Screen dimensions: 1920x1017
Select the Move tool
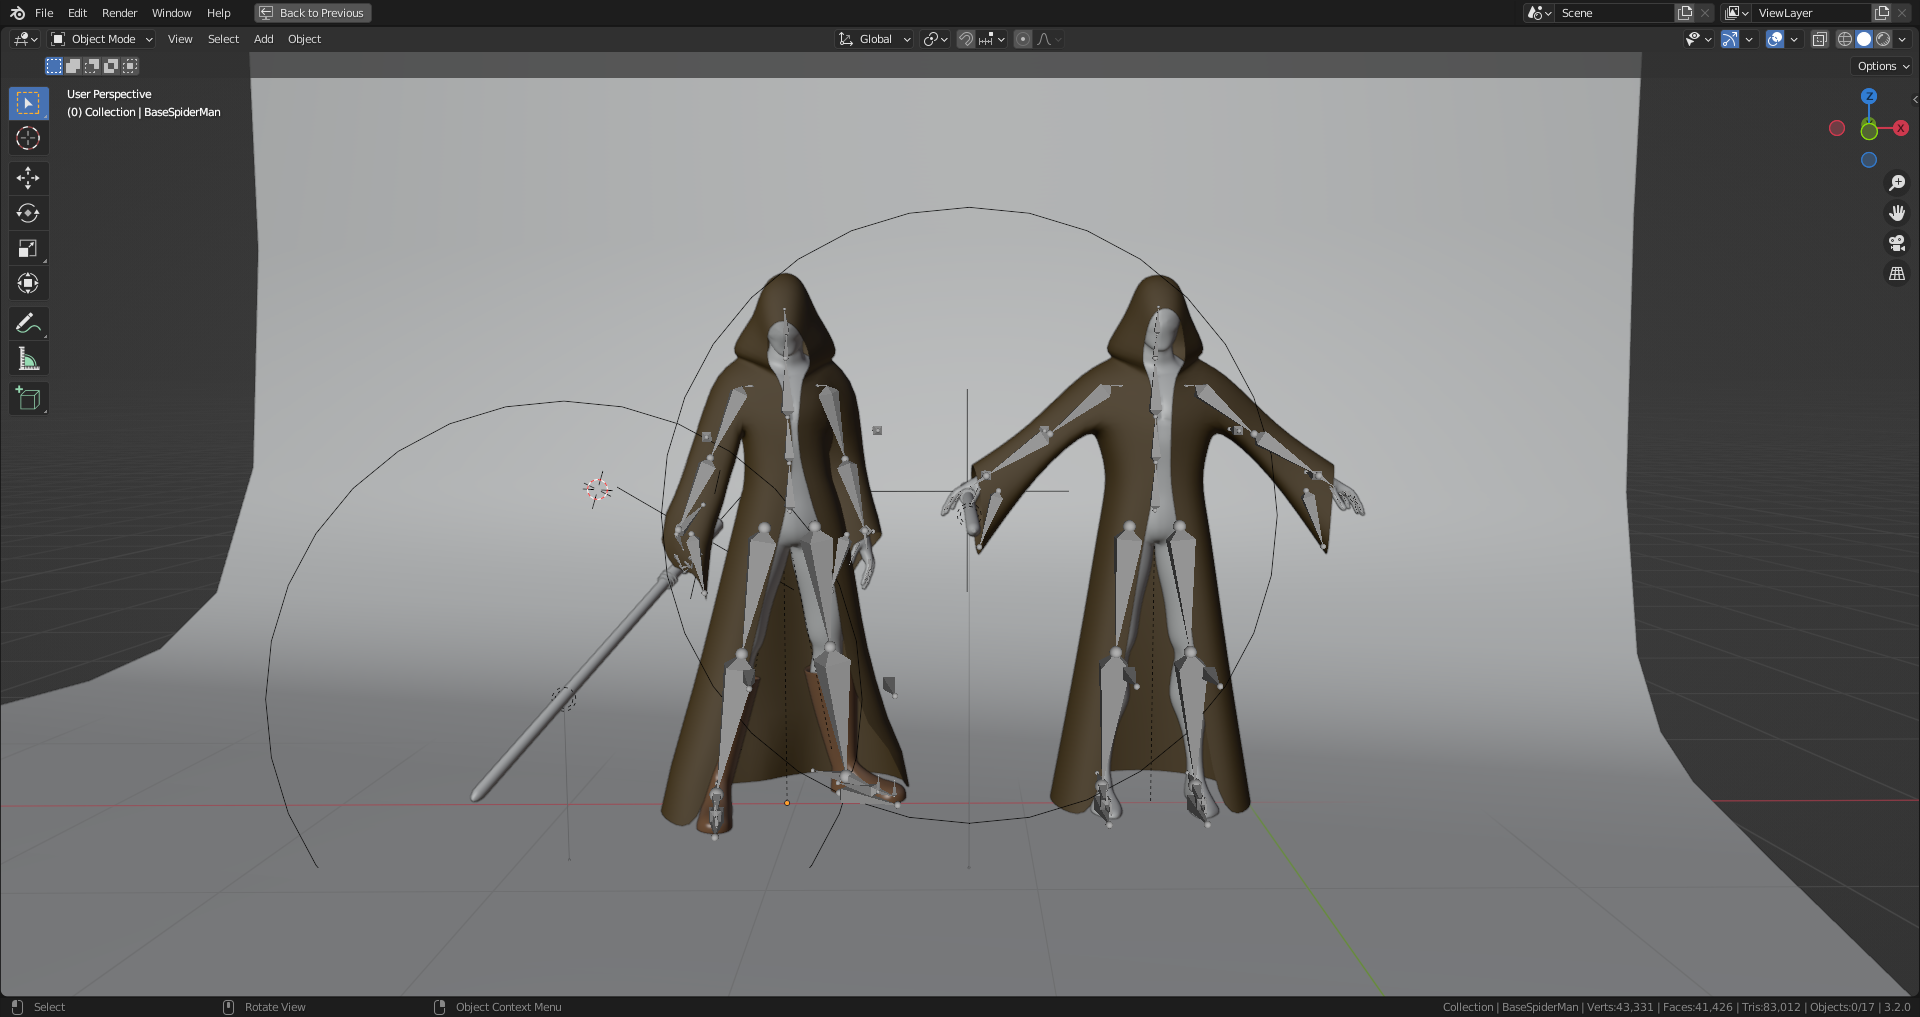(28, 178)
